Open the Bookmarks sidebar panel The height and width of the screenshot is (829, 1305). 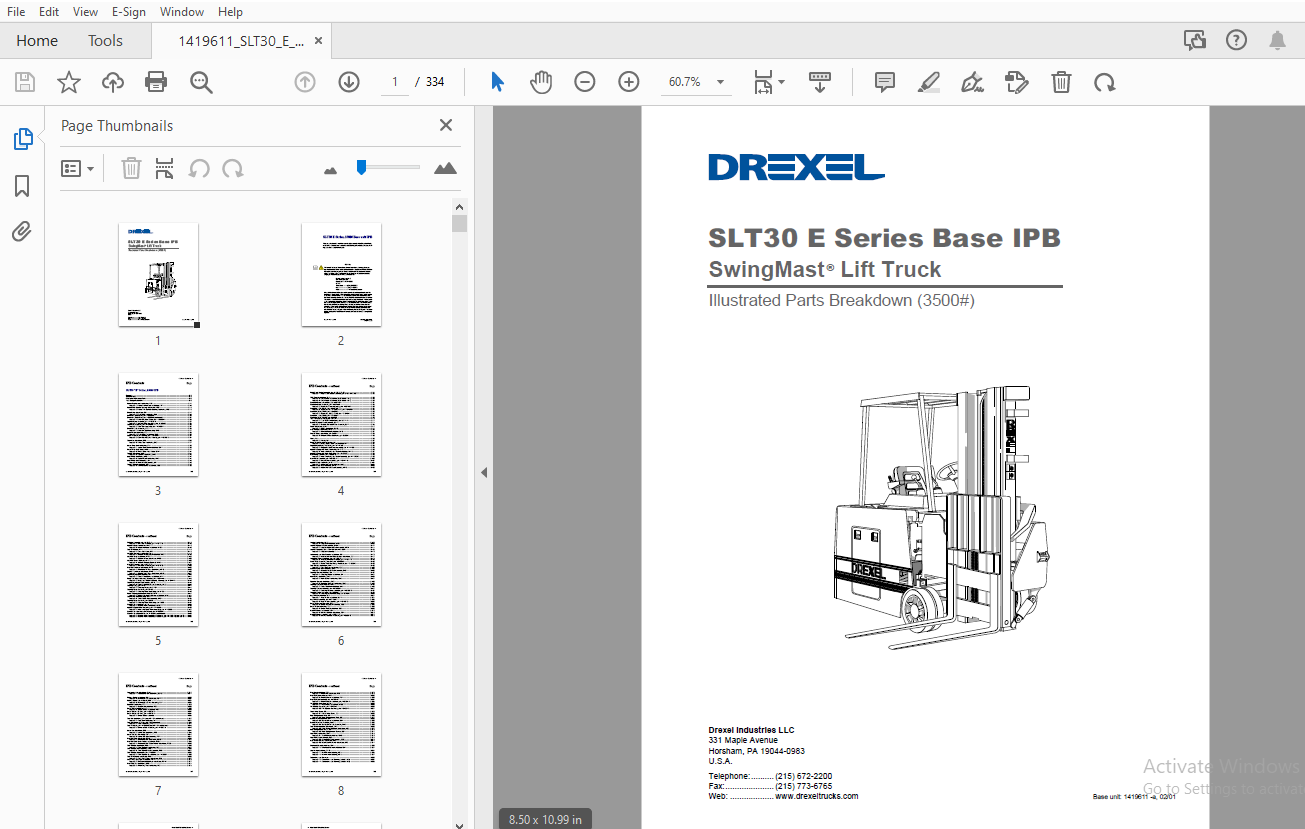22,186
